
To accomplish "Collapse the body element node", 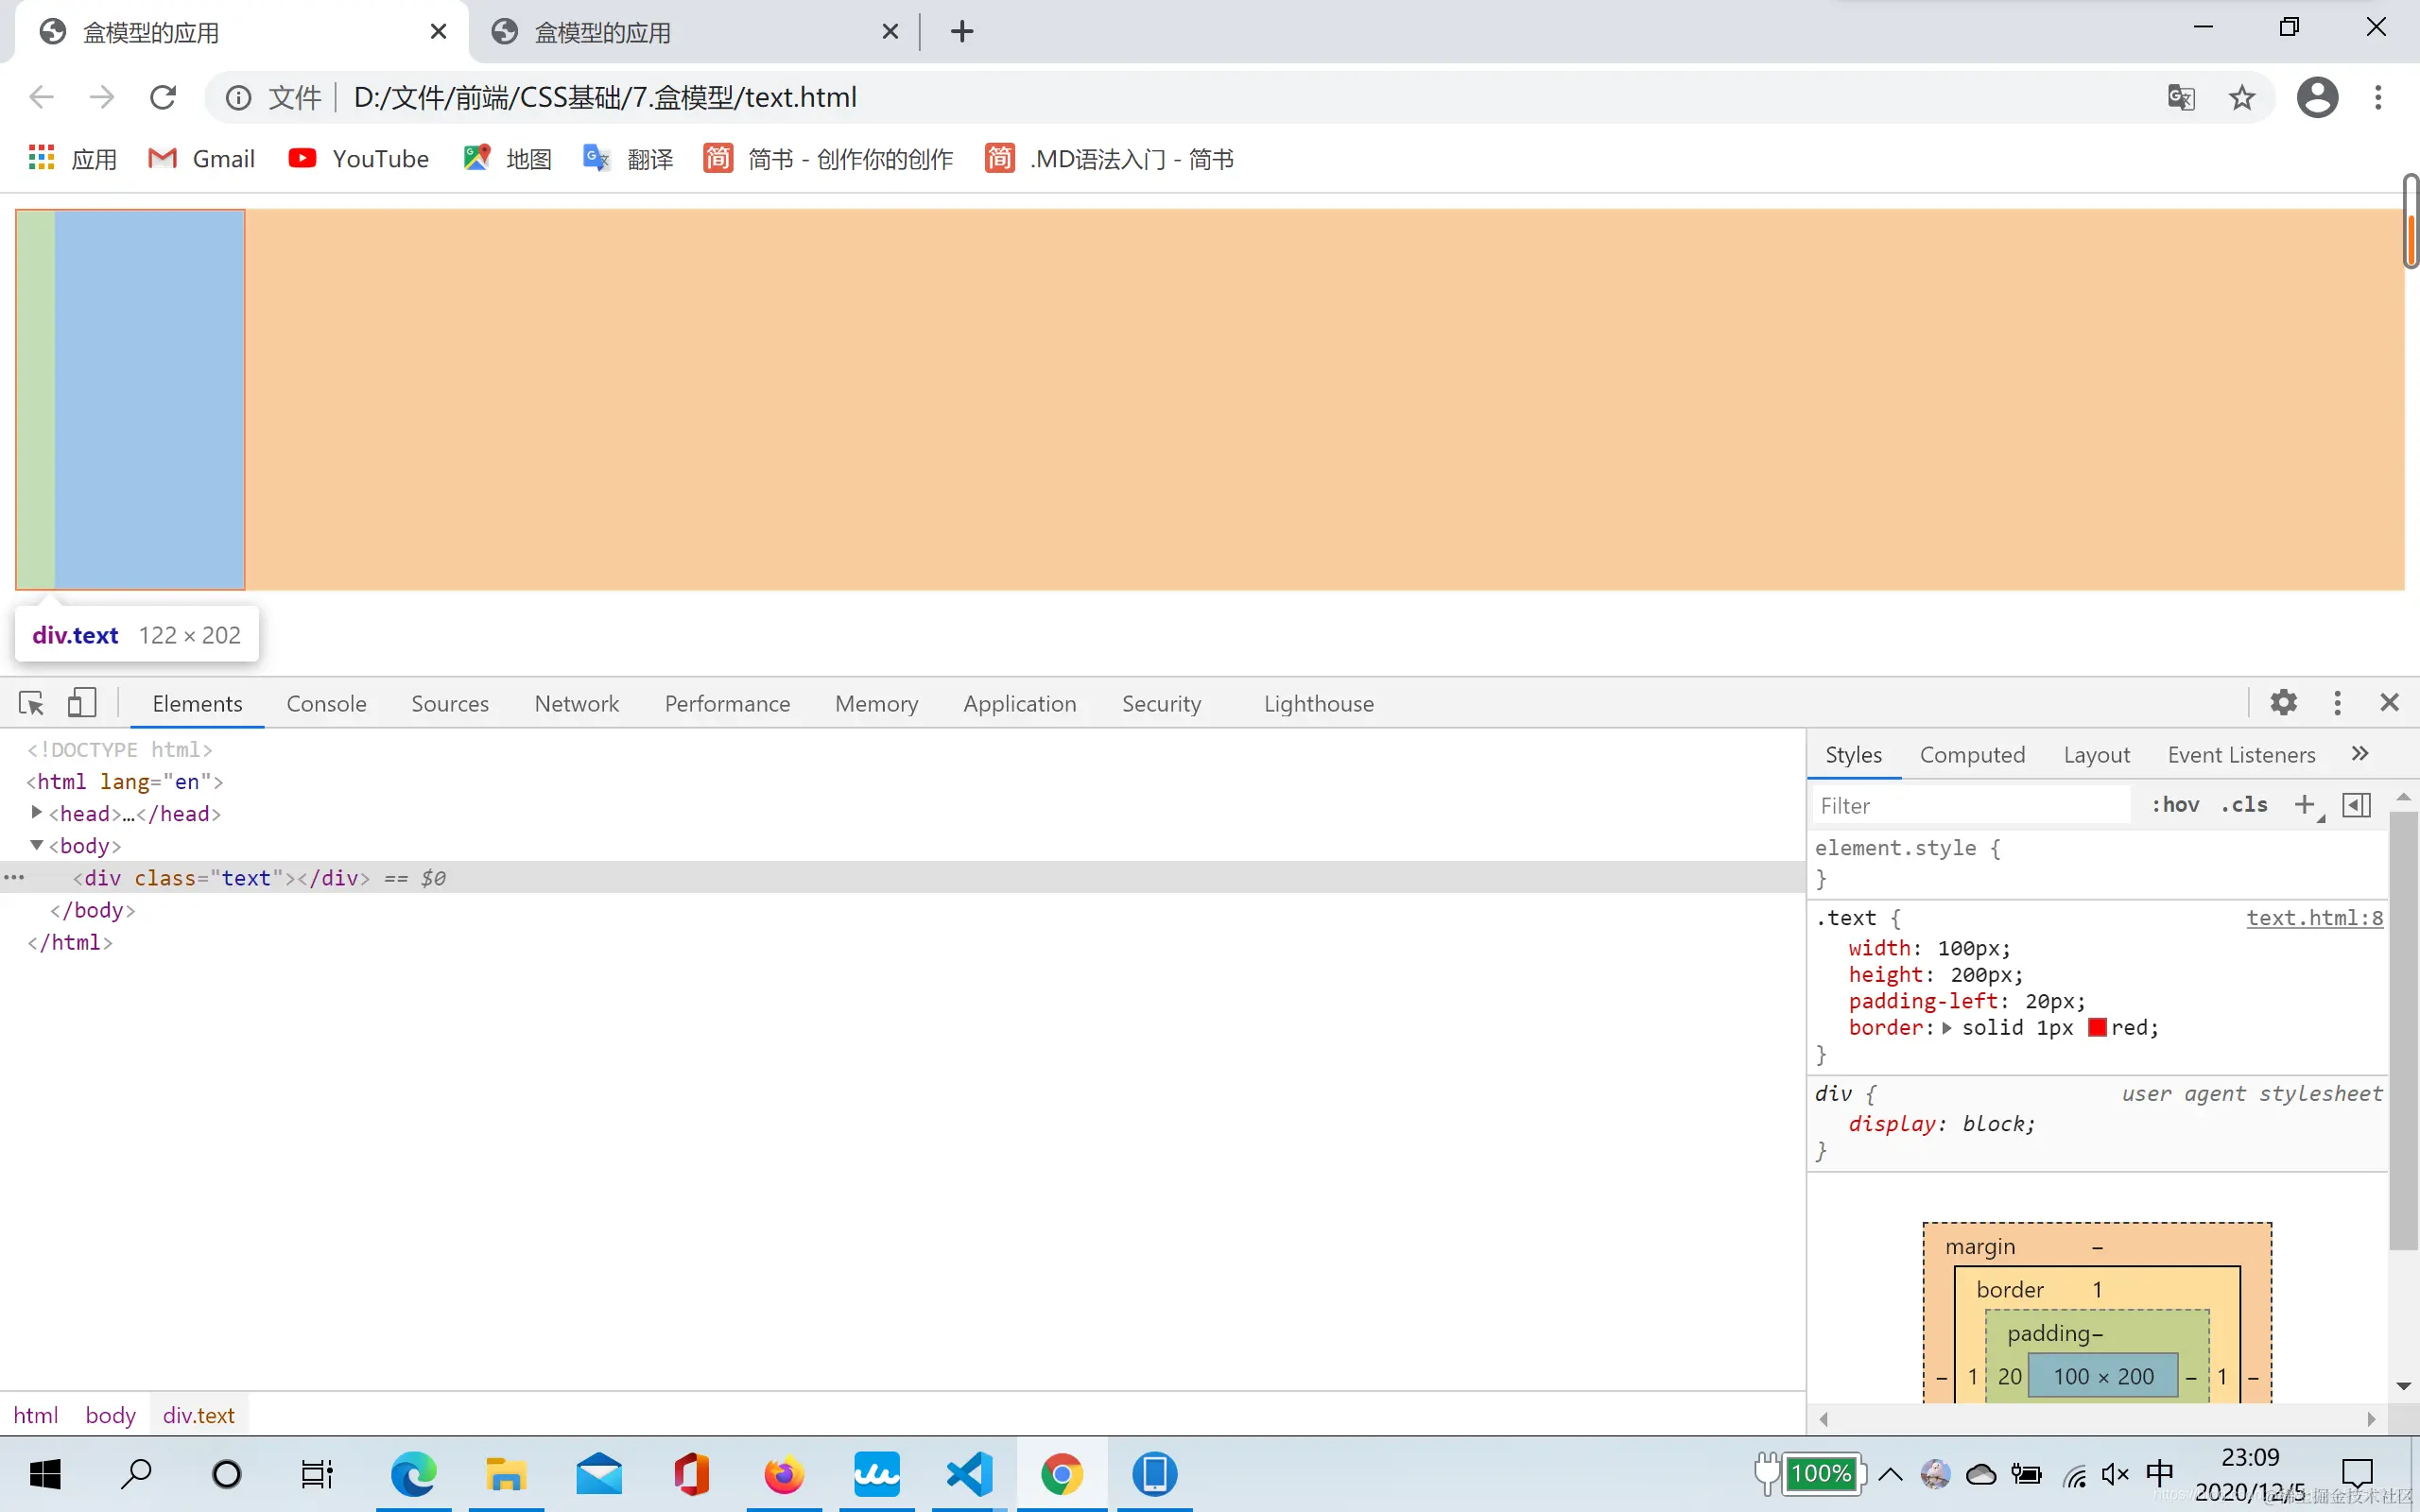I will [x=37, y=845].
